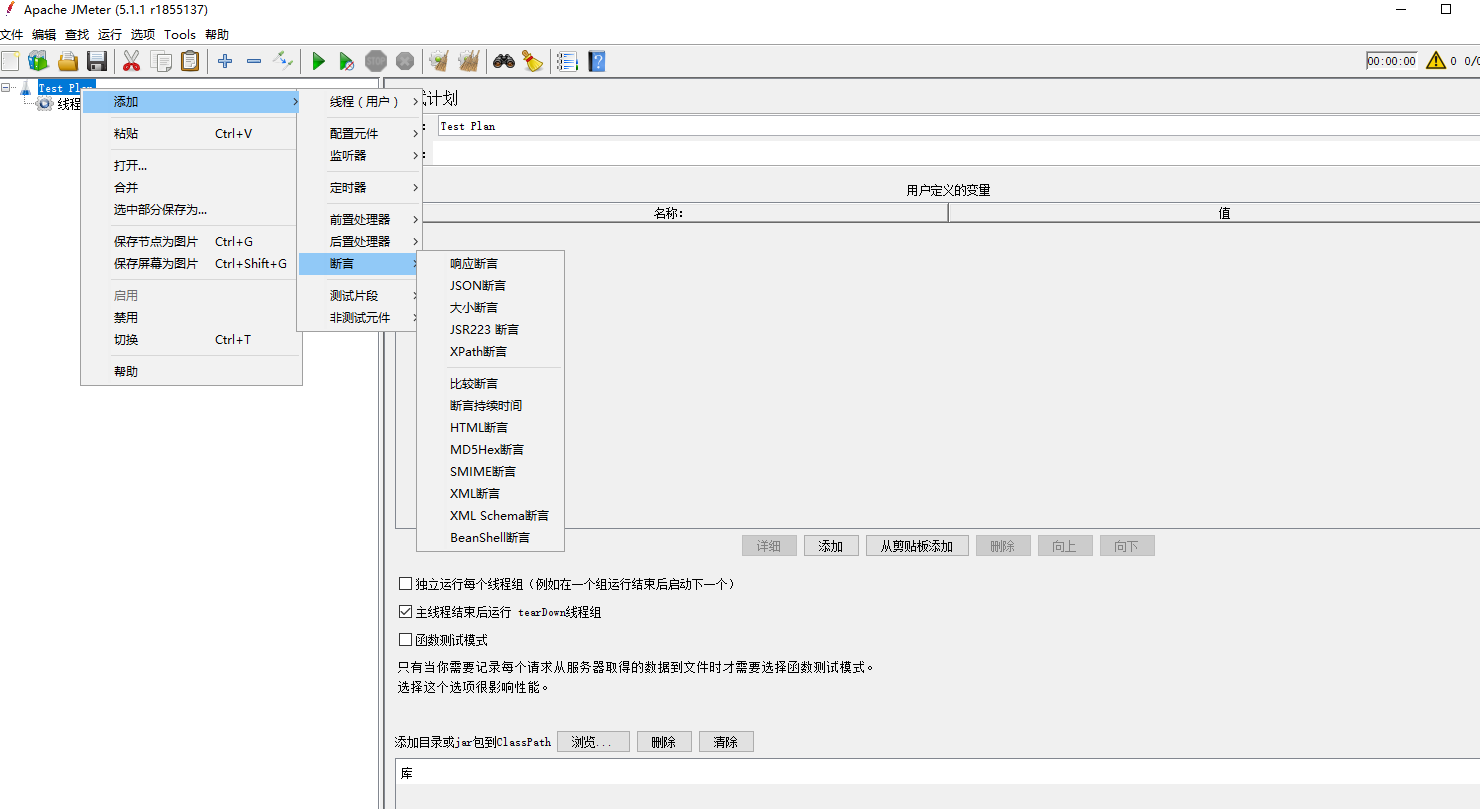This screenshot has width=1480, height=809.
Task: Choose 合并 from the context menu
Action: tap(191, 187)
